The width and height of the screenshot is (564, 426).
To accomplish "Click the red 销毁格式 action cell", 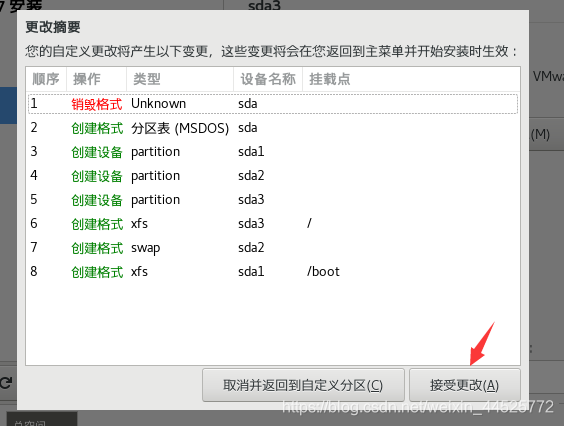I will [x=97, y=104].
